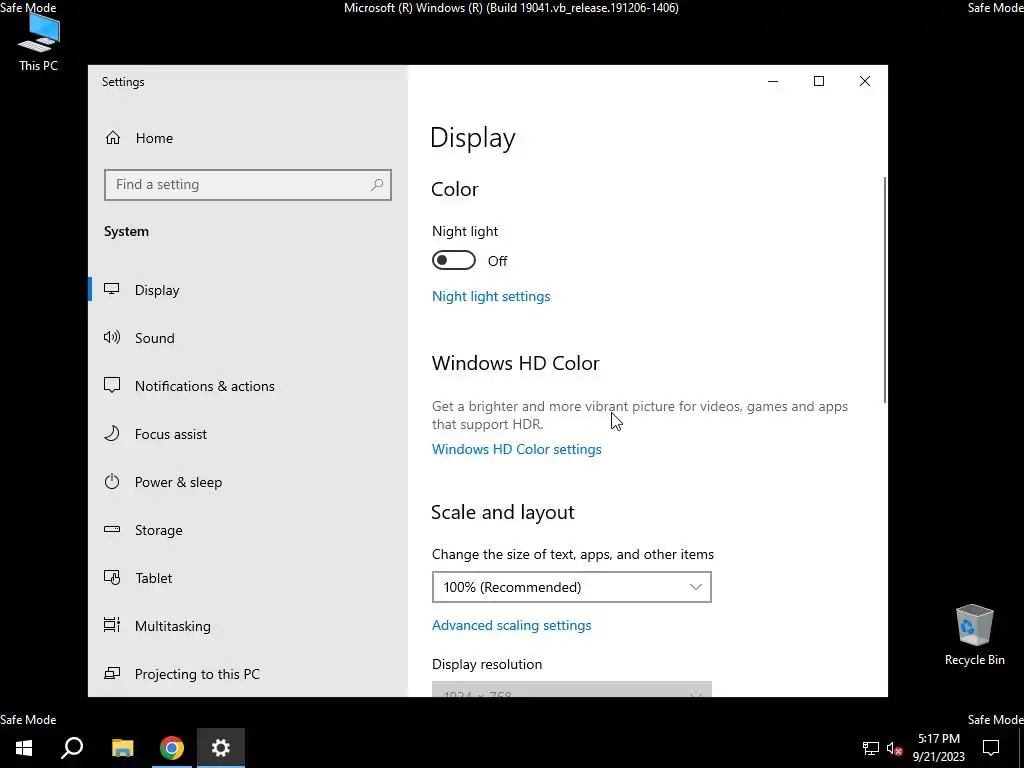Click the magnifier icon in Find a setting
The height and width of the screenshot is (768, 1024).
(377, 185)
